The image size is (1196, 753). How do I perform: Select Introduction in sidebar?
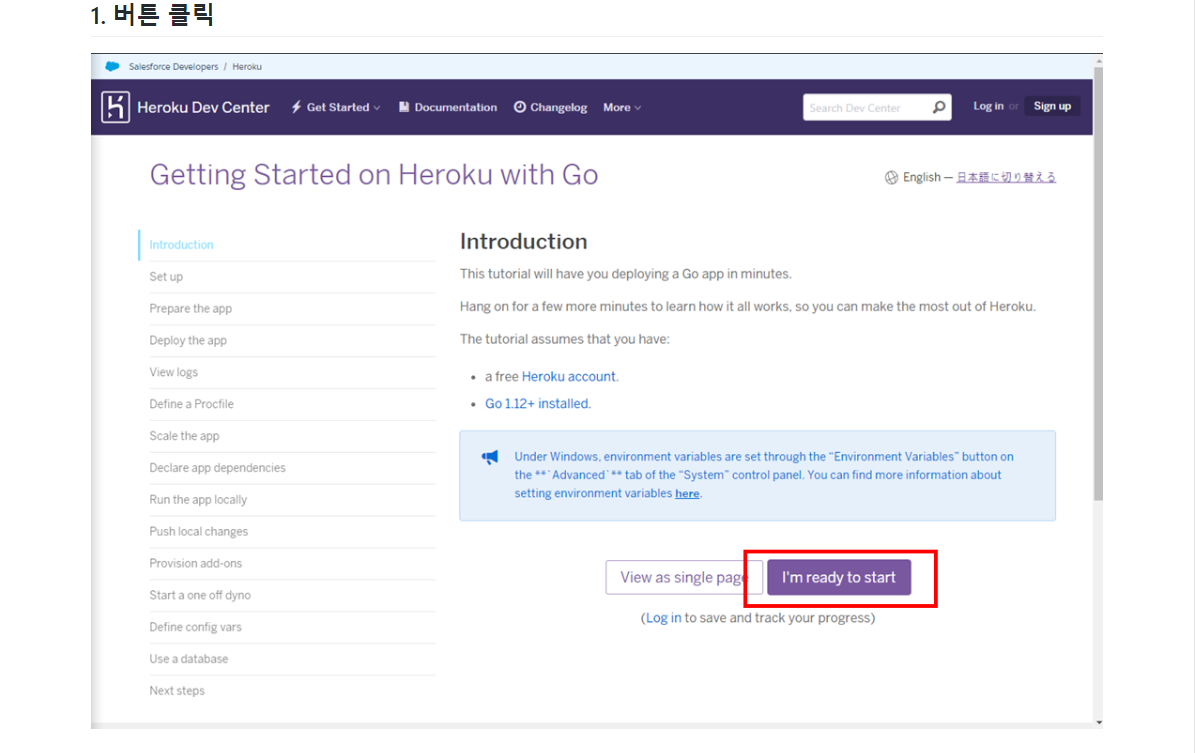point(182,245)
